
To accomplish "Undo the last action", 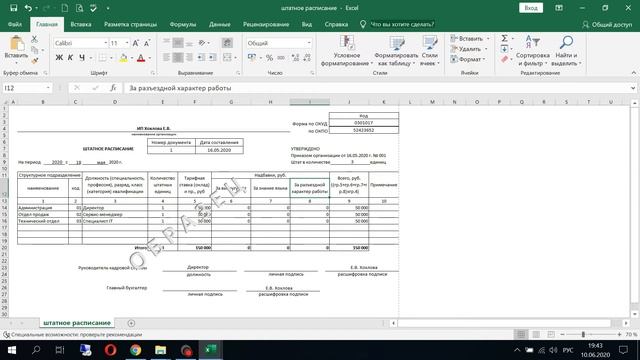I will click(28, 8).
